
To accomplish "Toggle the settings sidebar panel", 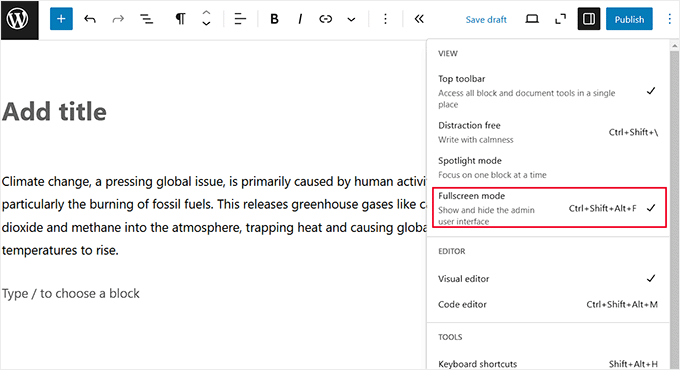I will point(588,19).
